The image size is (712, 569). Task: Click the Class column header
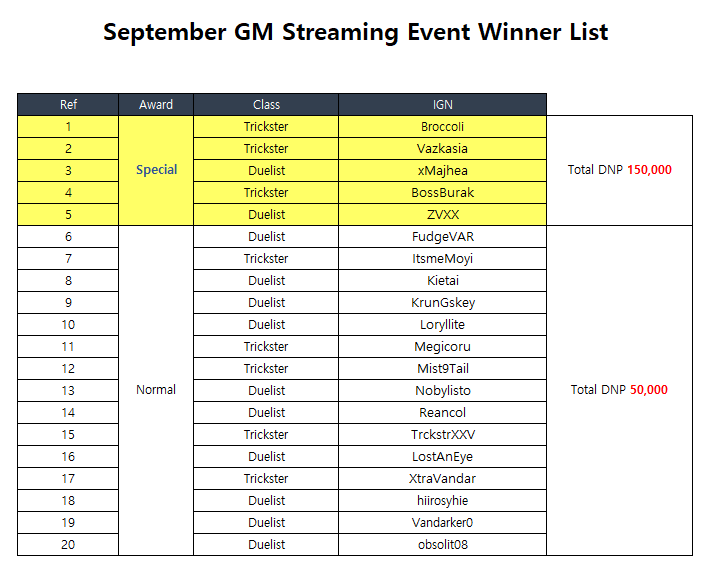(266, 104)
